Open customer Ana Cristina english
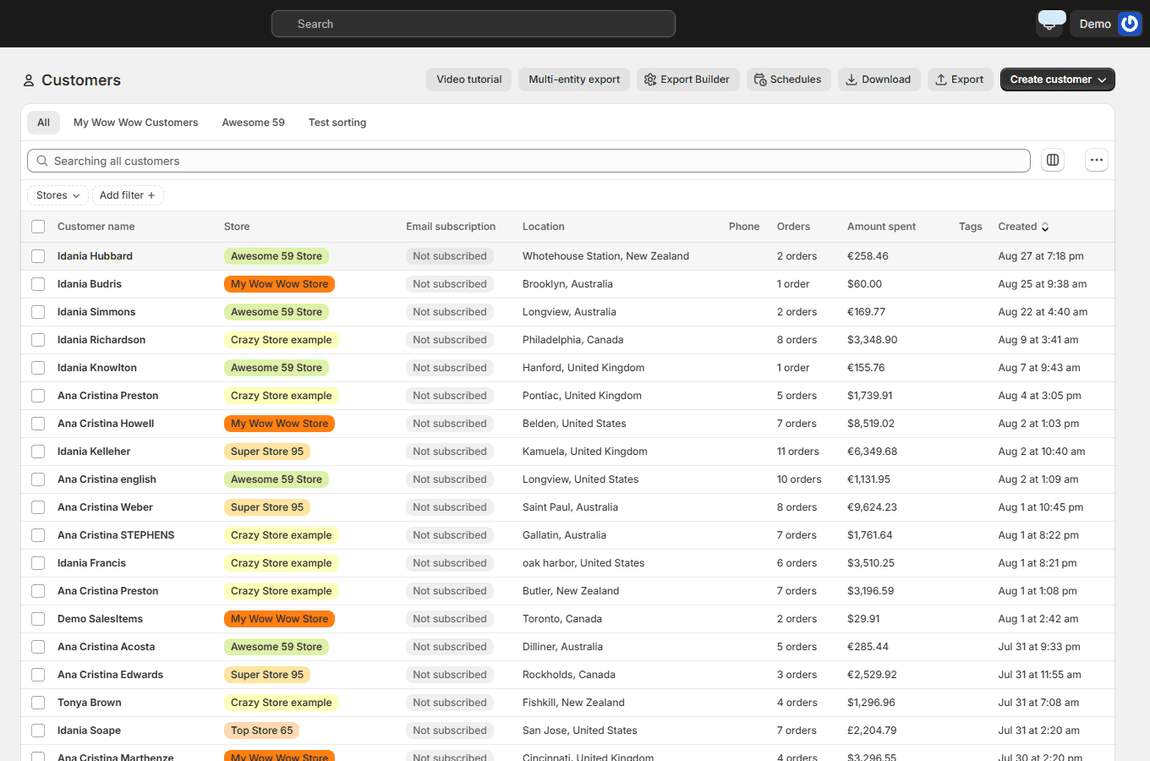This screenshot has height=761, width=1150. pos(106,479)
